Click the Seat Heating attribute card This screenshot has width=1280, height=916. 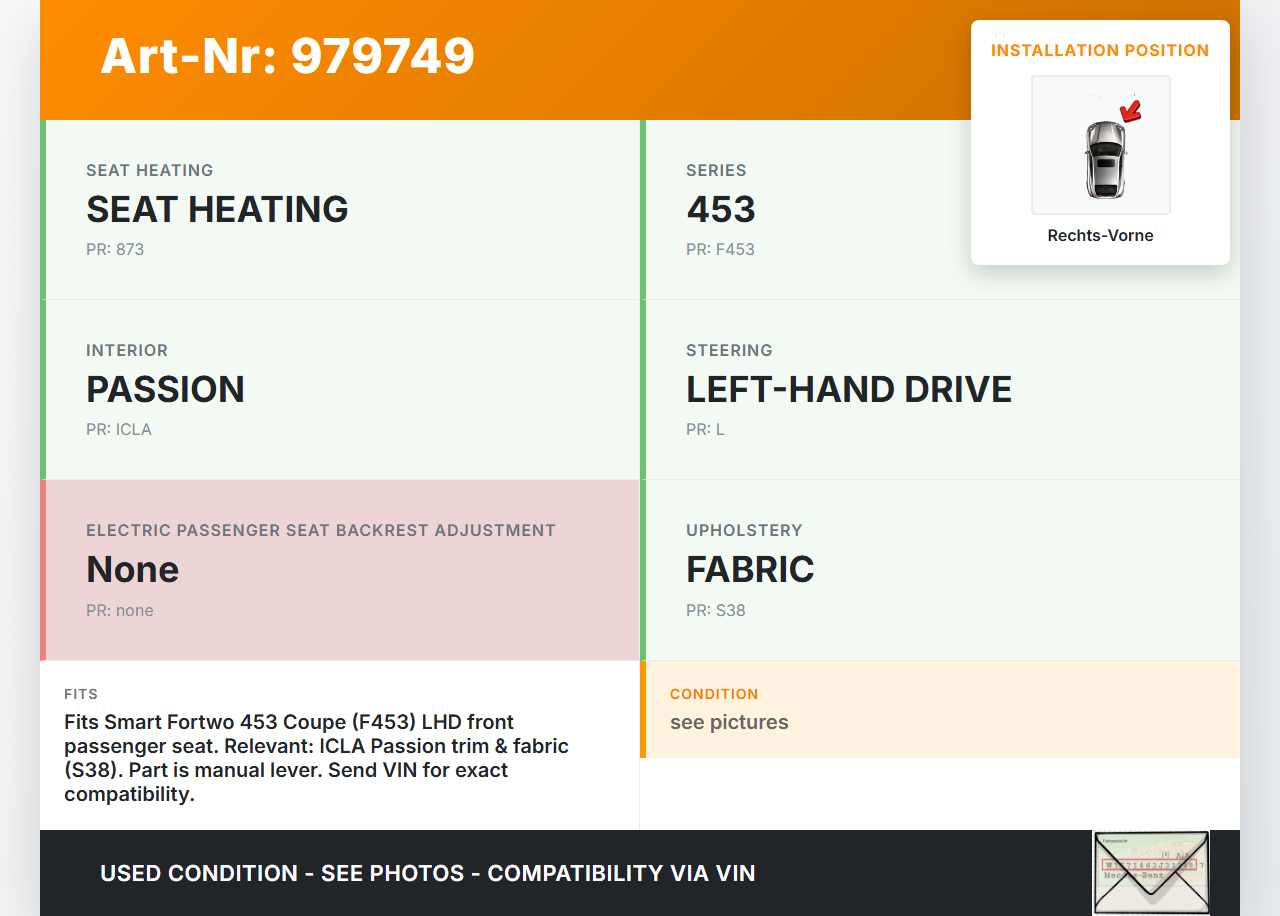pyautogui.click(x=340, y=210)
